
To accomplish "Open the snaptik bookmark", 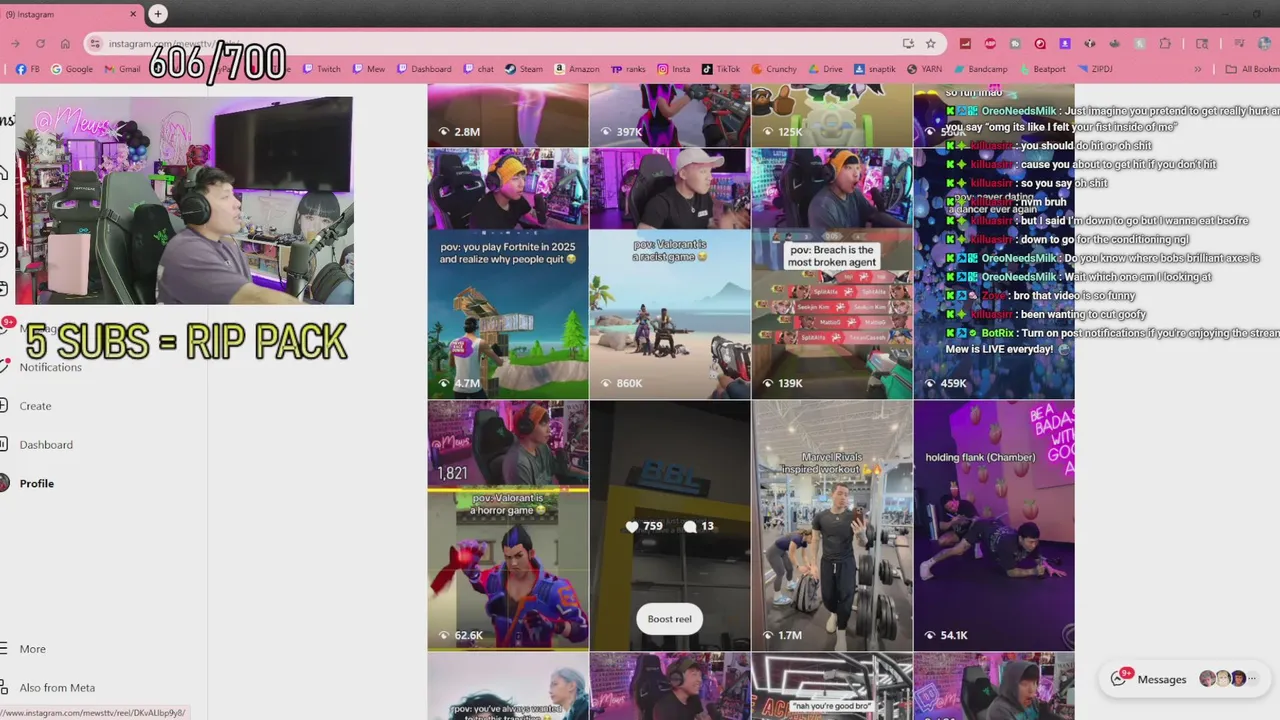I will coord(874,69).
